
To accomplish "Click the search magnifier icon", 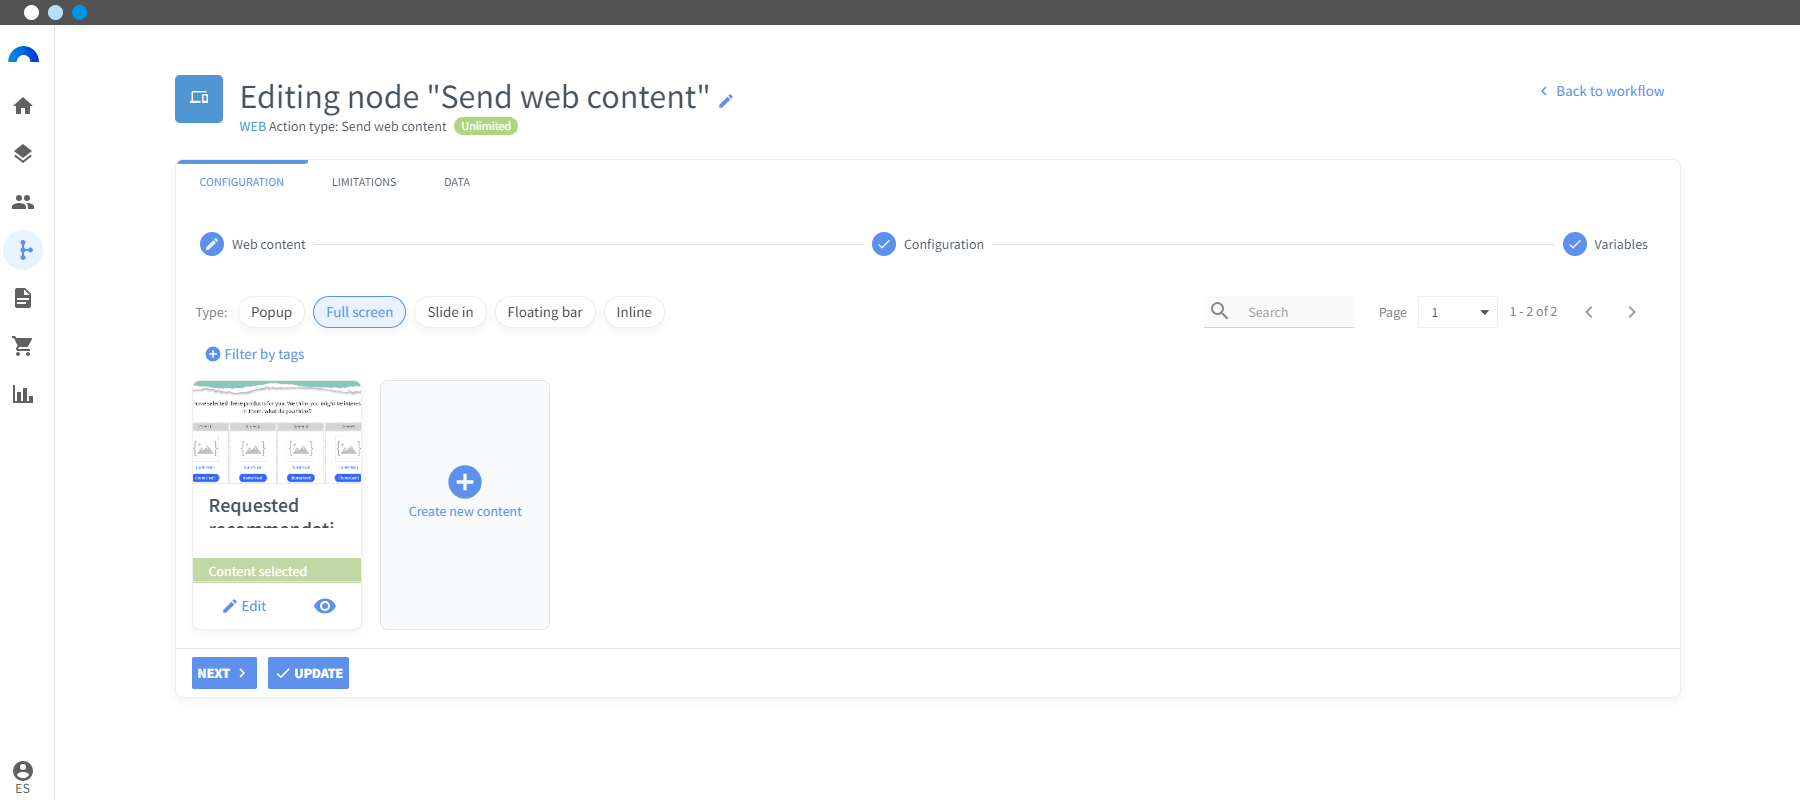I will tap(1220, 311).
